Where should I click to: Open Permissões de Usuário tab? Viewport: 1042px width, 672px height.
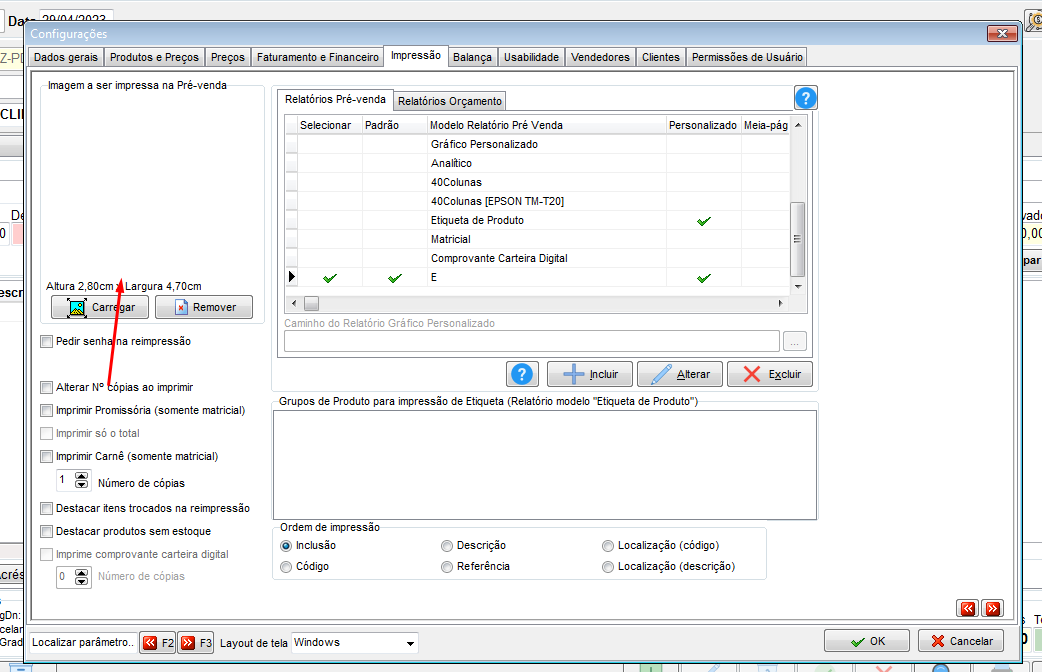point(747,57)
